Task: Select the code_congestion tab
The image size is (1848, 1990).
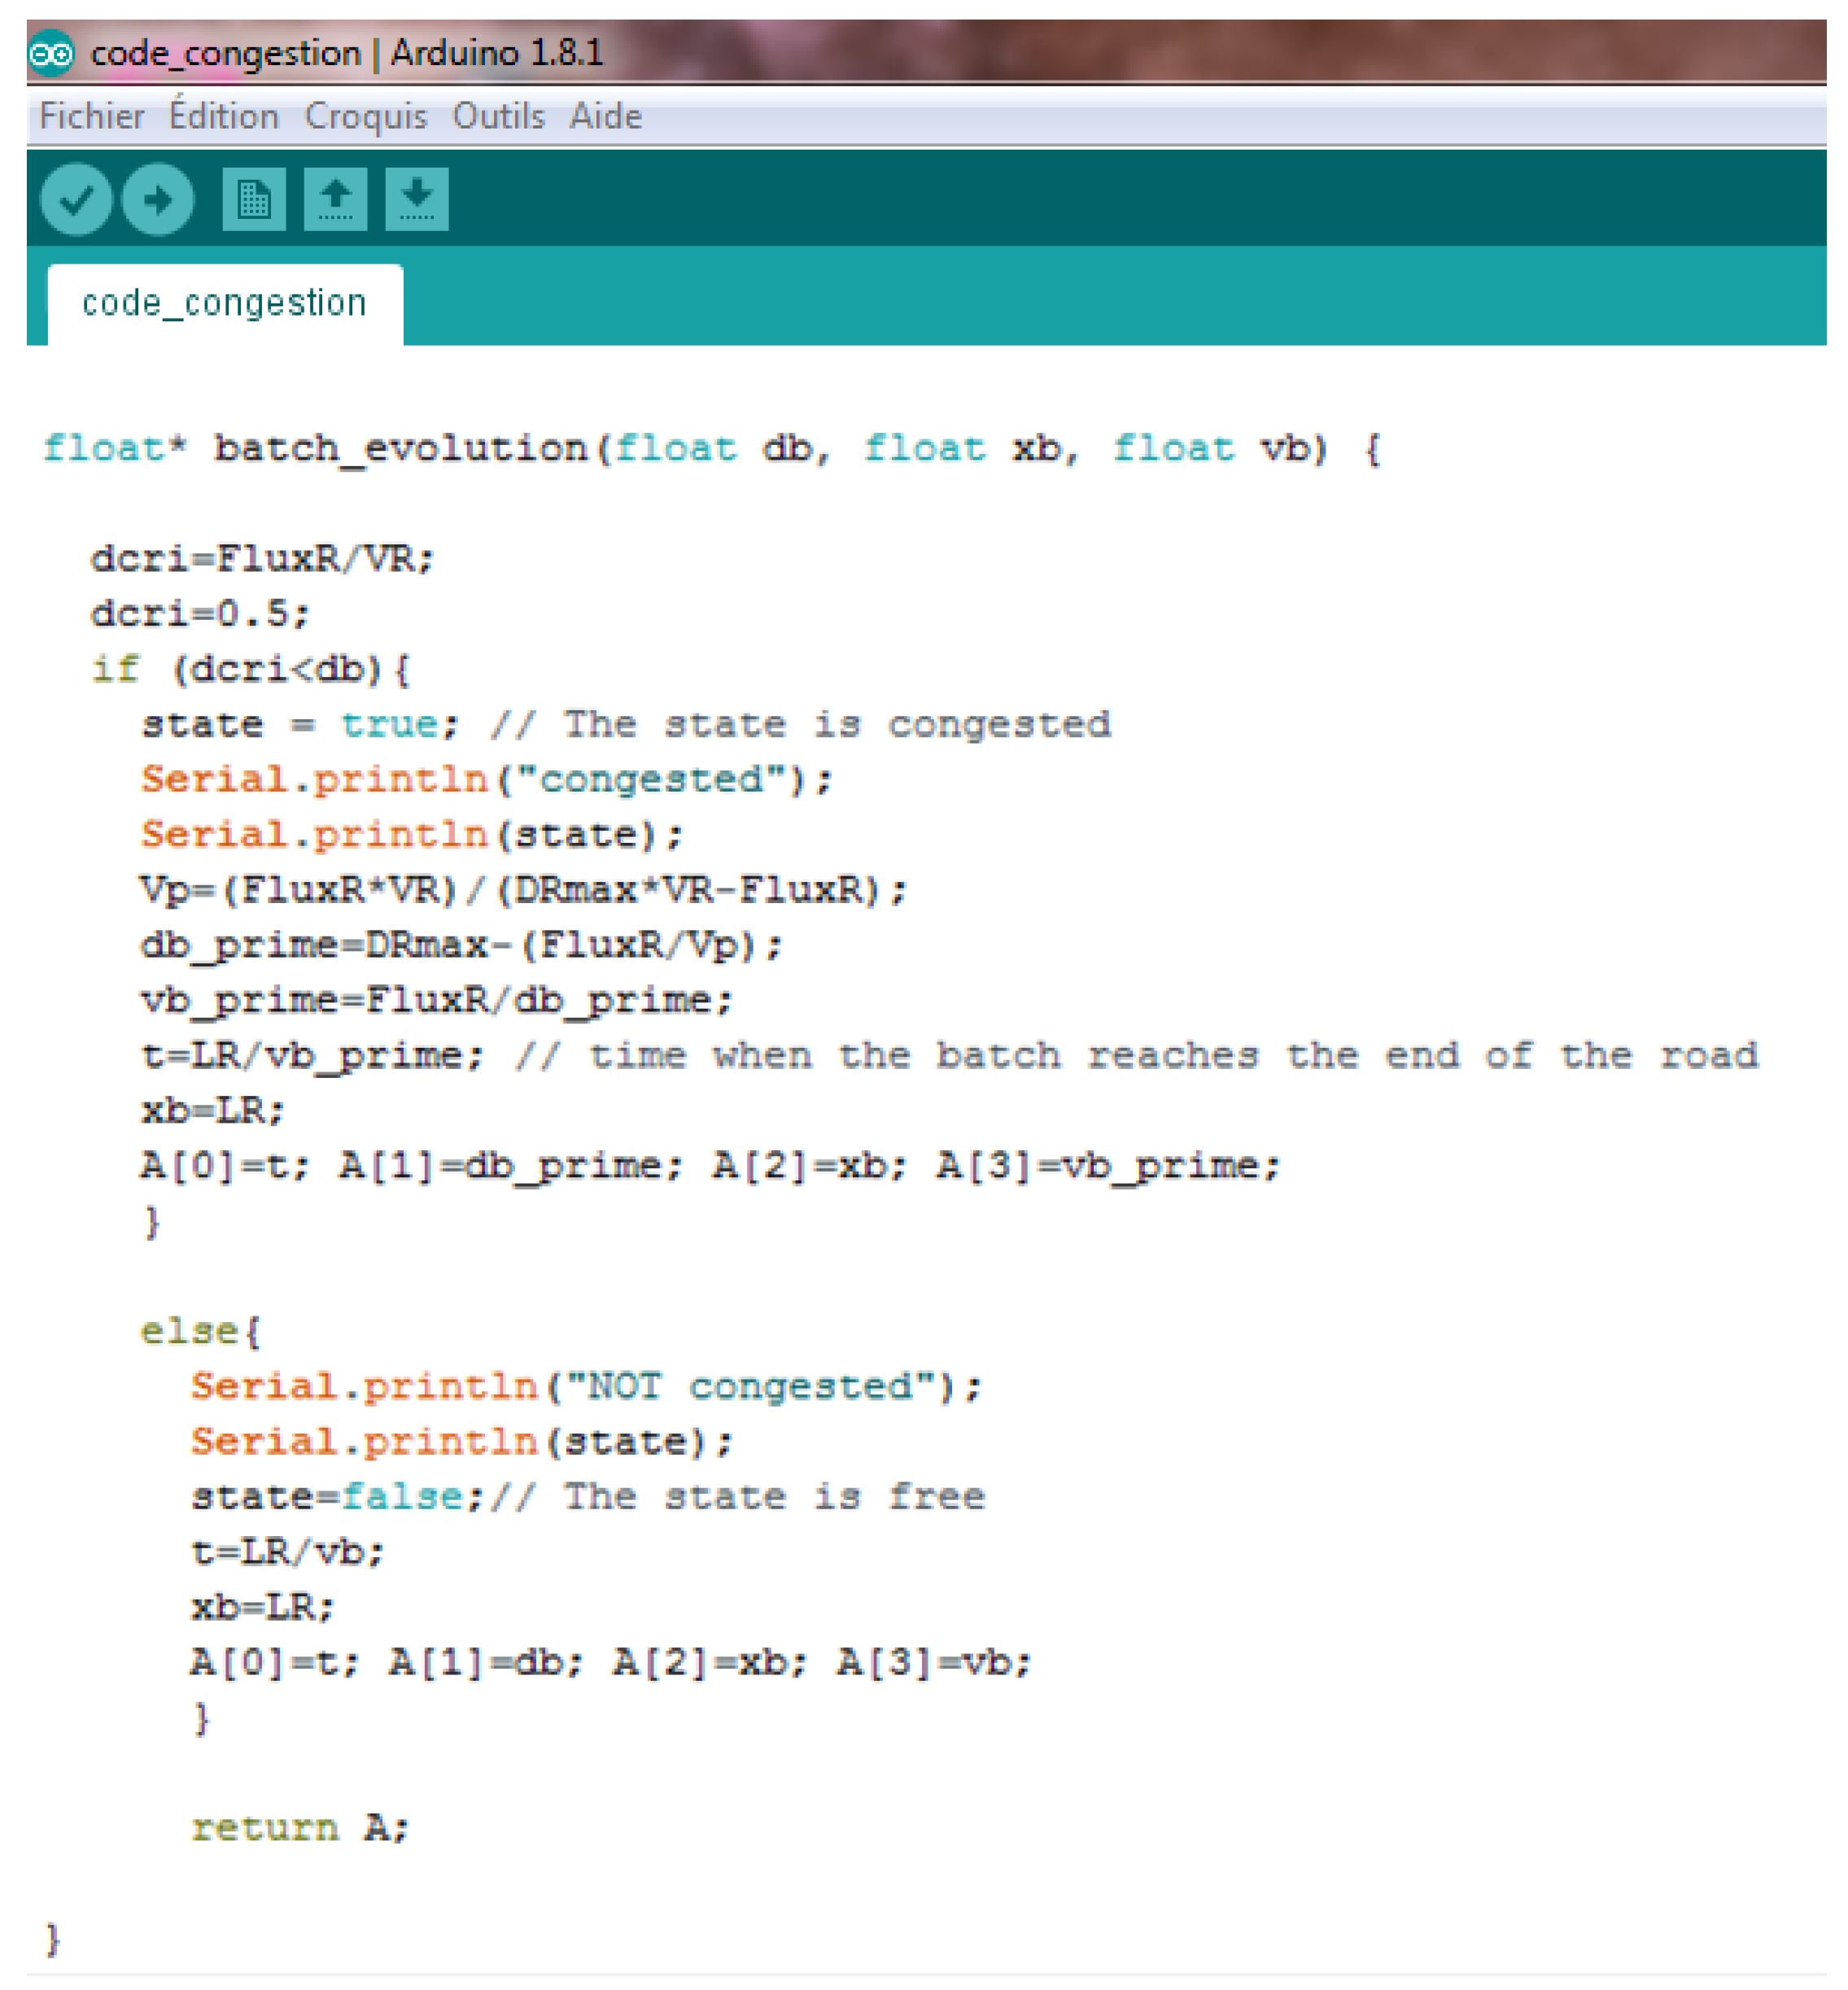Action: [x=224, y=304]
